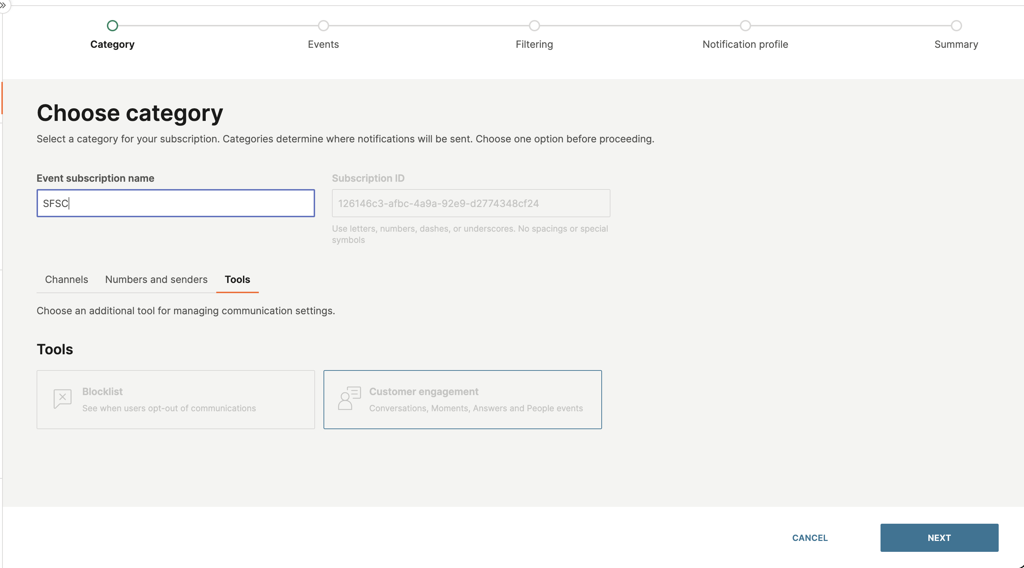Switch to the Channels tab
The image size is (1024, 568).
click(67, 279)
